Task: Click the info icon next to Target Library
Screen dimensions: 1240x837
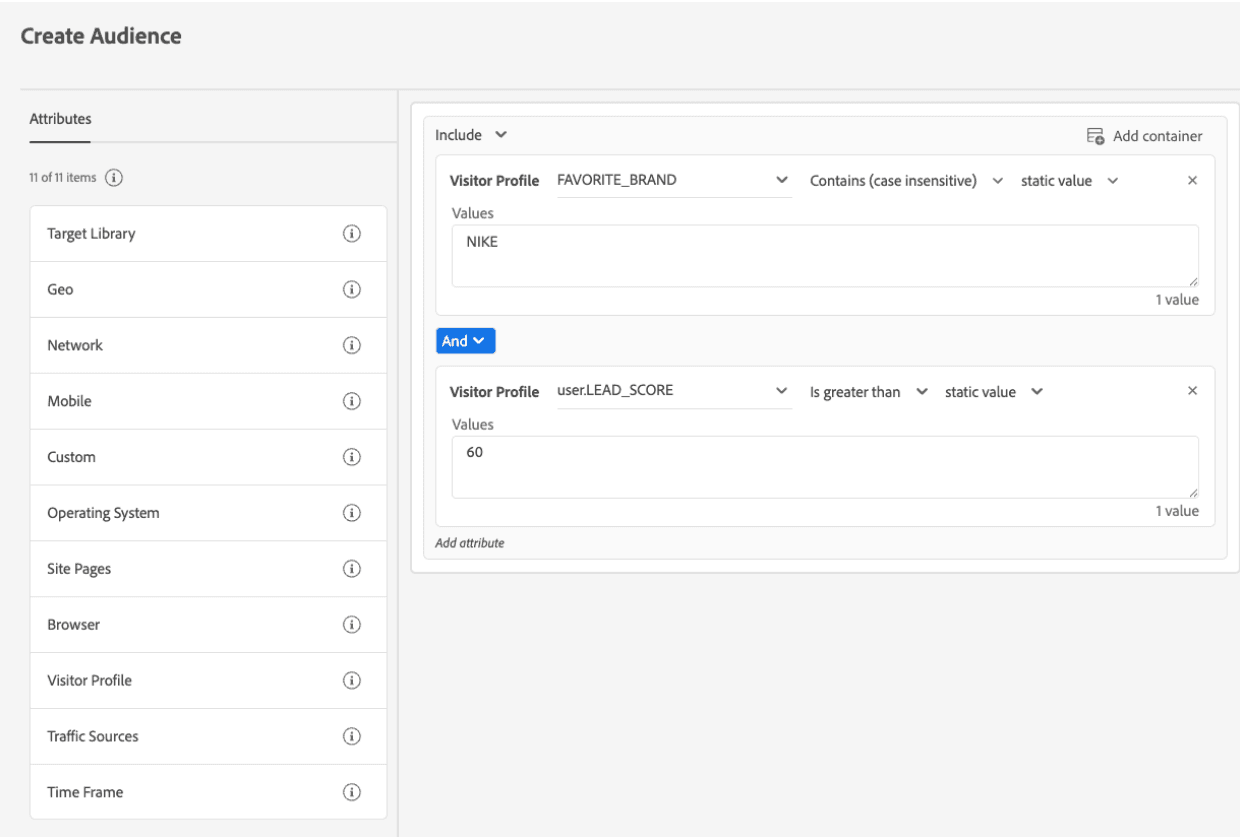Action: click(351, 234)
